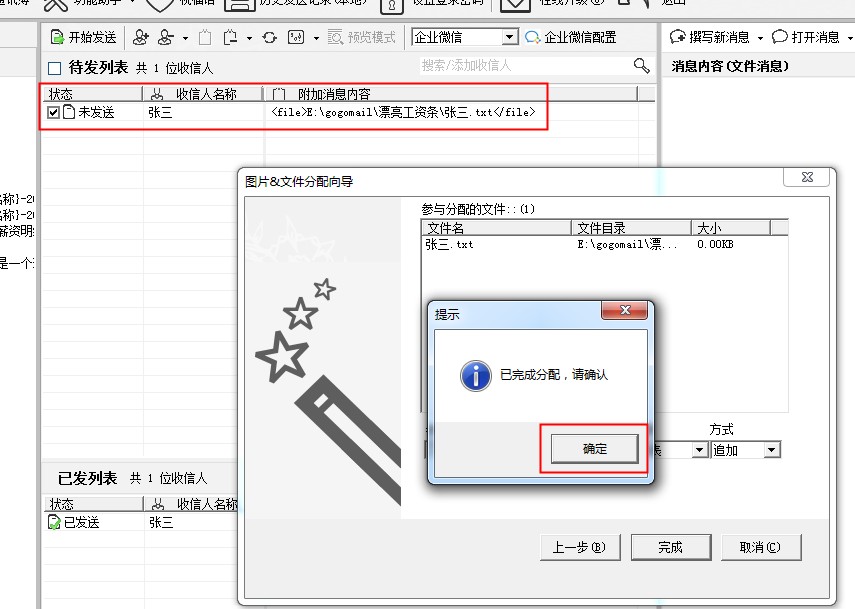Screen dimensions: 855x609
Task: Click the refresh list icon in toolbar
Action: coord(269,38)
